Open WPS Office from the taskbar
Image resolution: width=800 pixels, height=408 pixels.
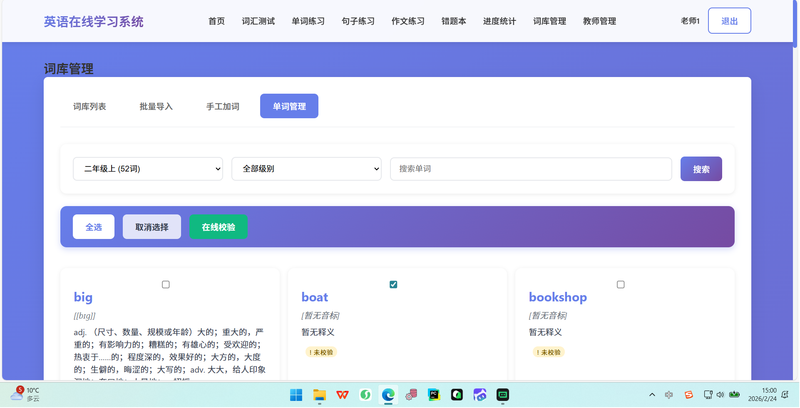click(343, 395)
